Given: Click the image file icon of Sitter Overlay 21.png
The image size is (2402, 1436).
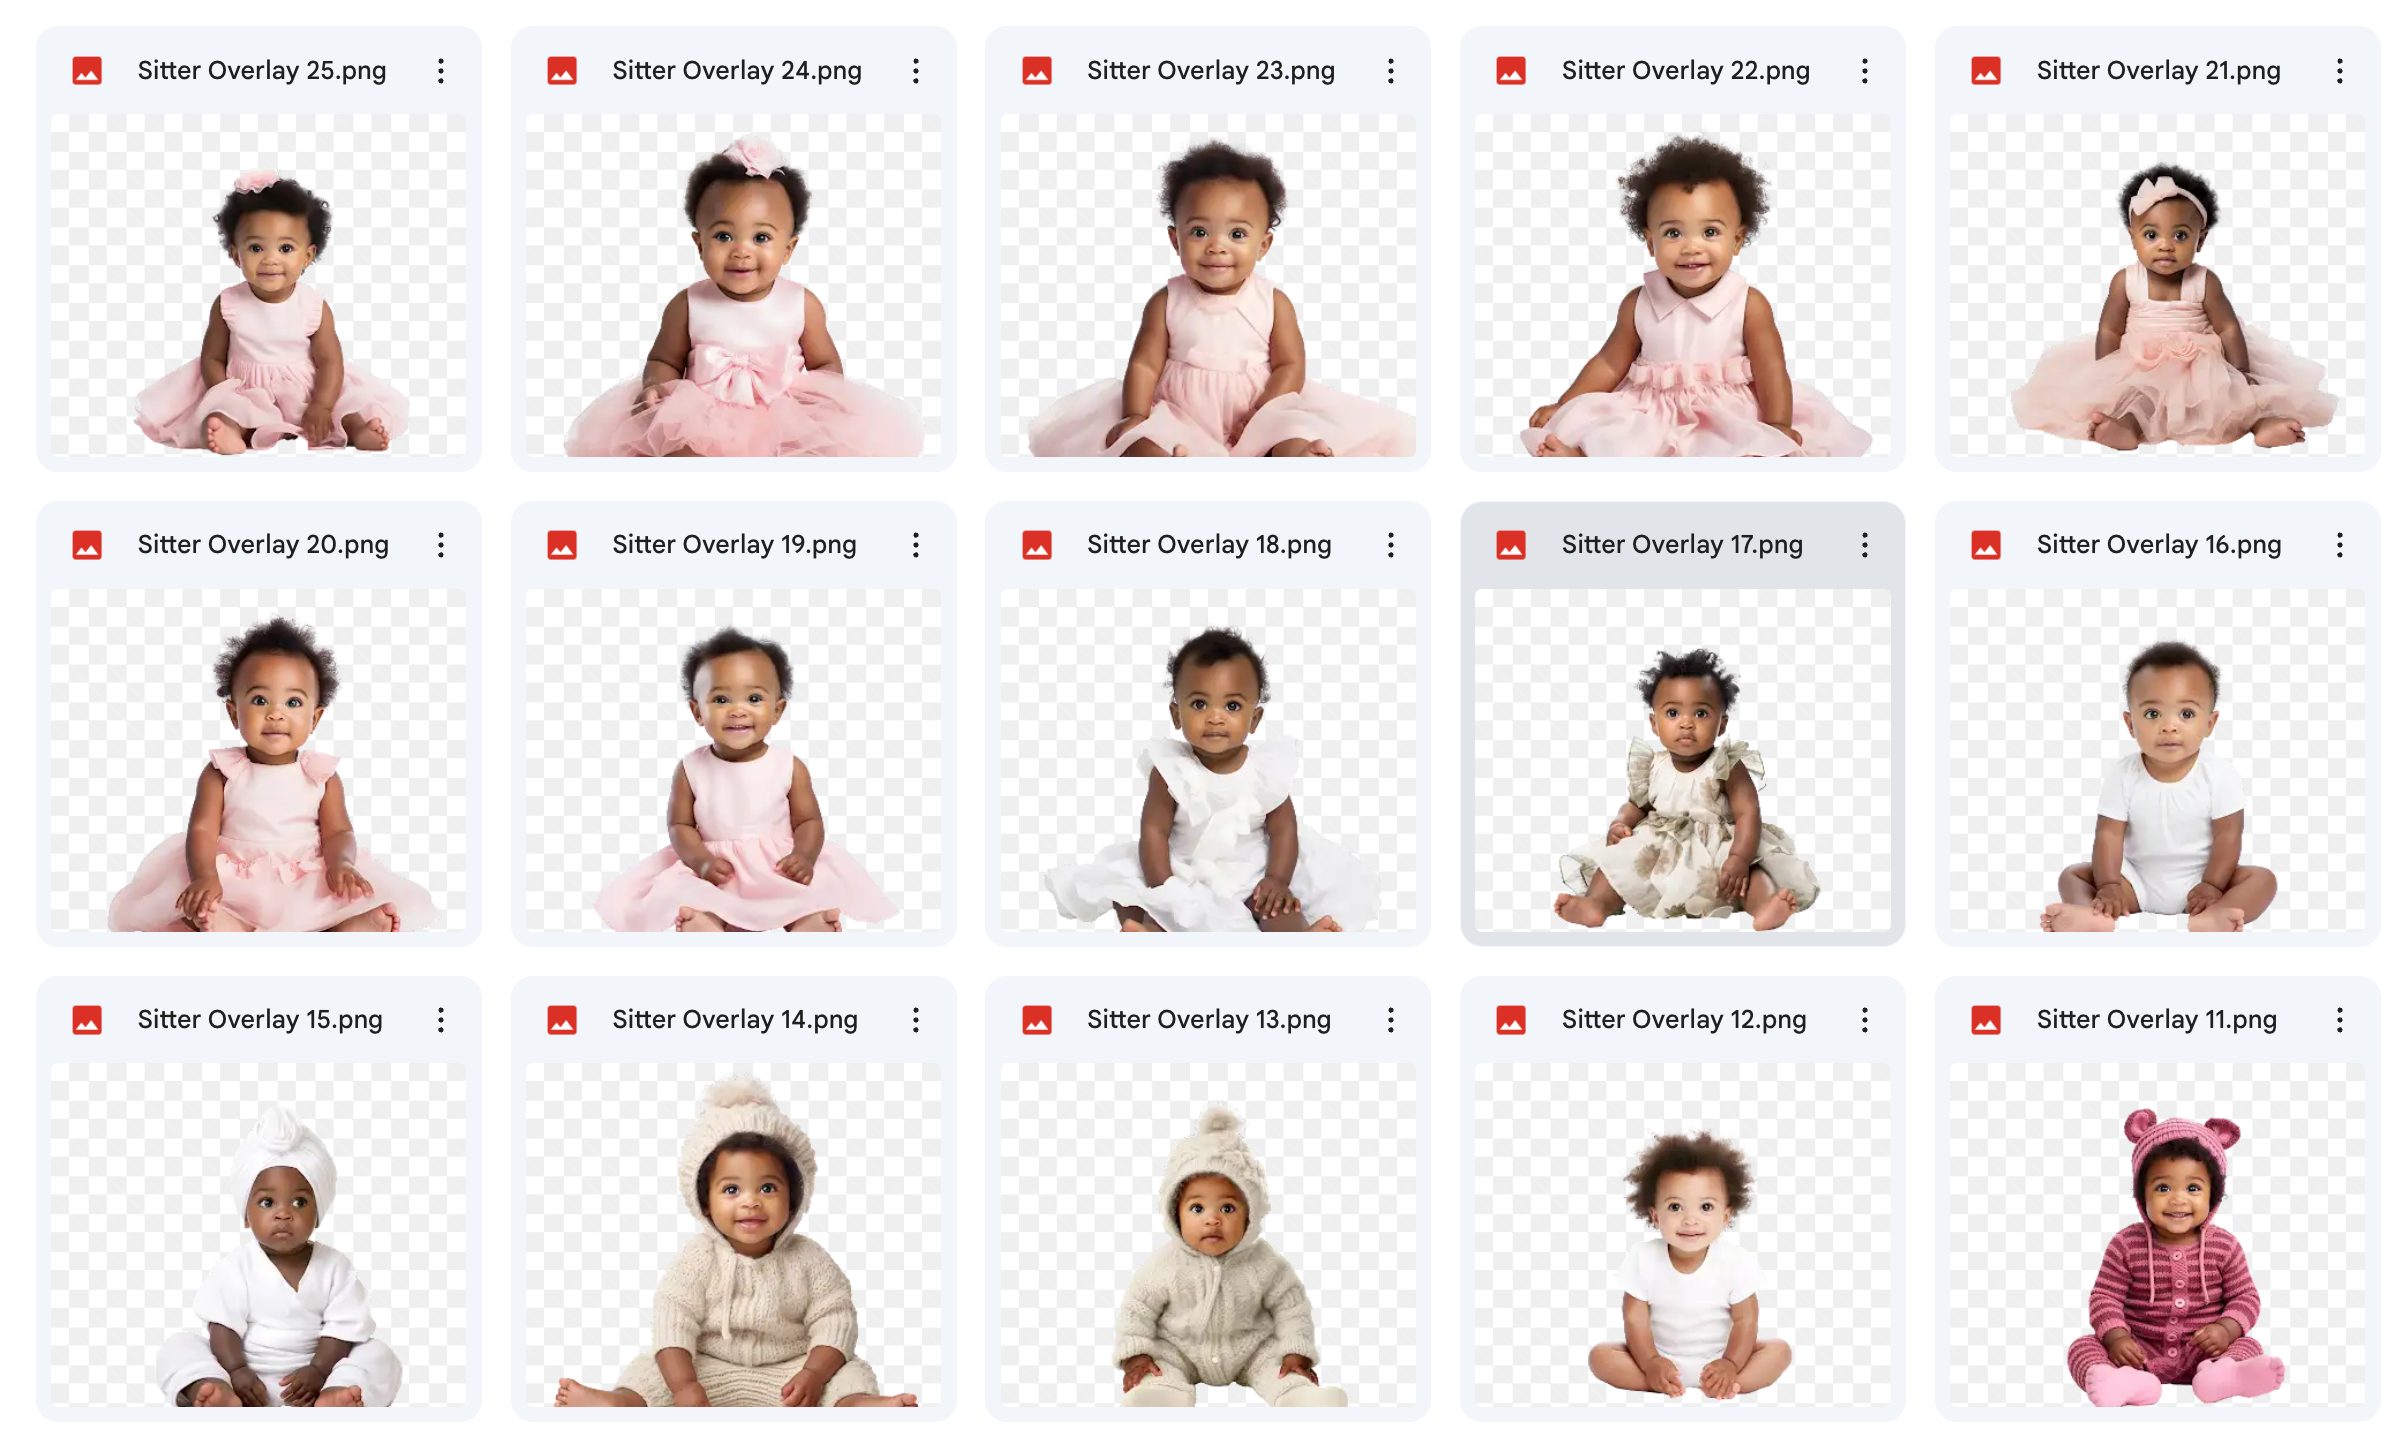Looking at the screenshot, I should click(x=1985, y=71).
